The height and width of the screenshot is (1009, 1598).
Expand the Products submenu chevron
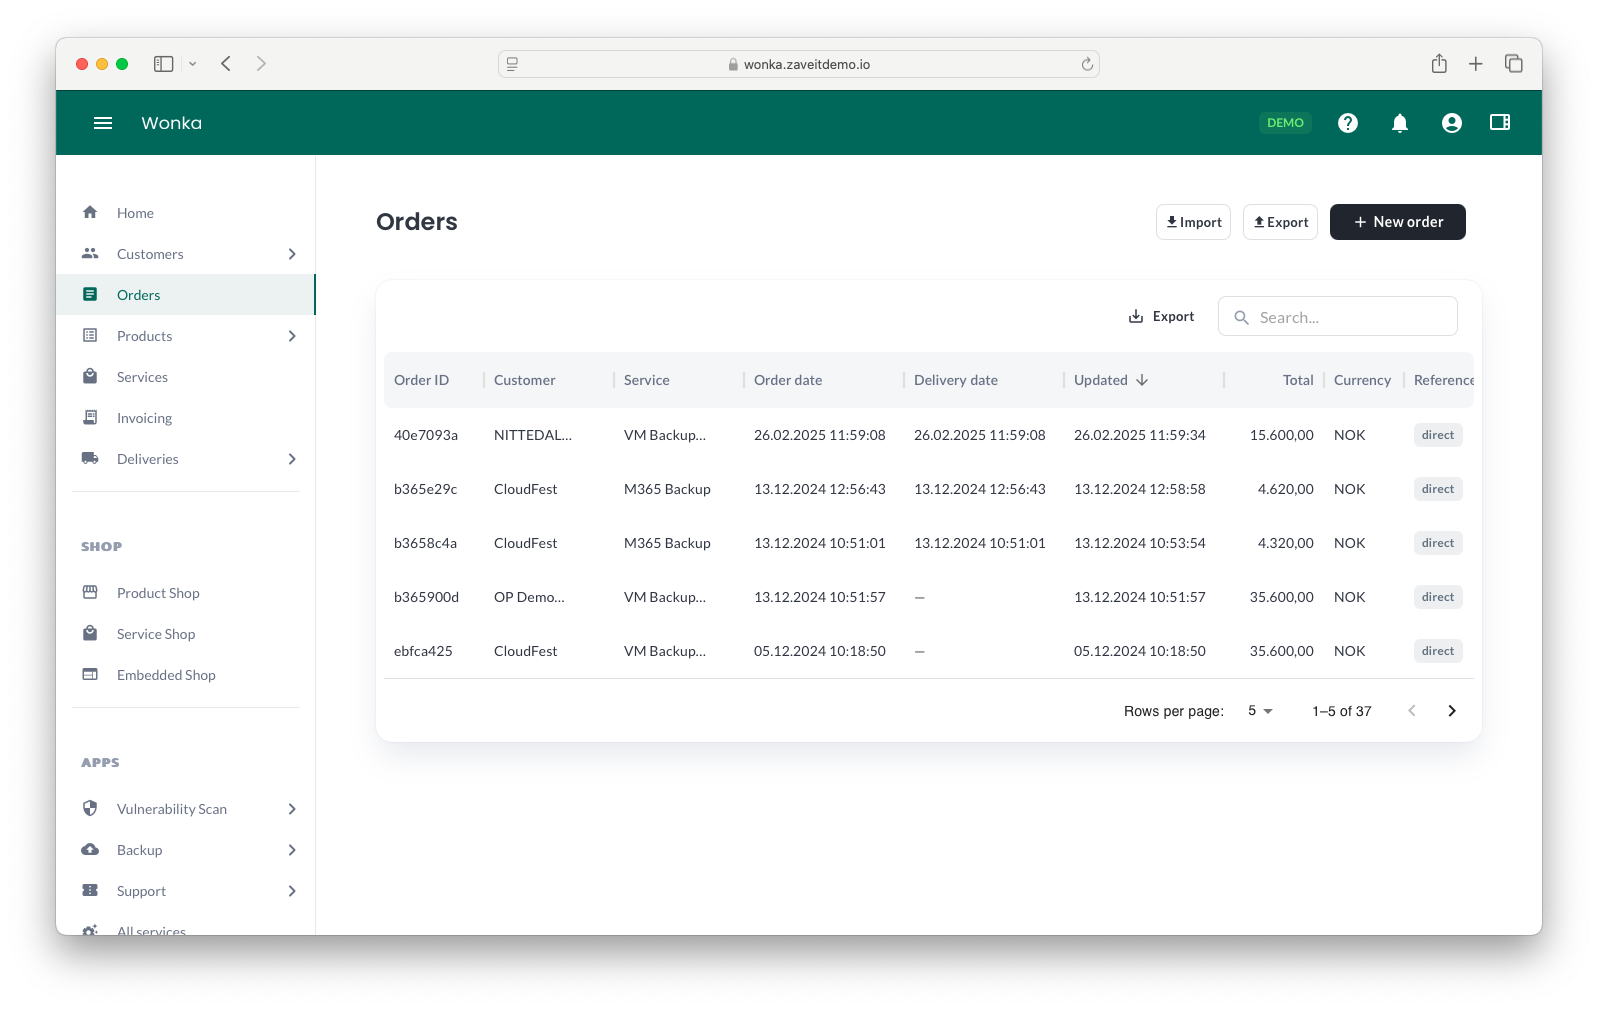(292, 336)
